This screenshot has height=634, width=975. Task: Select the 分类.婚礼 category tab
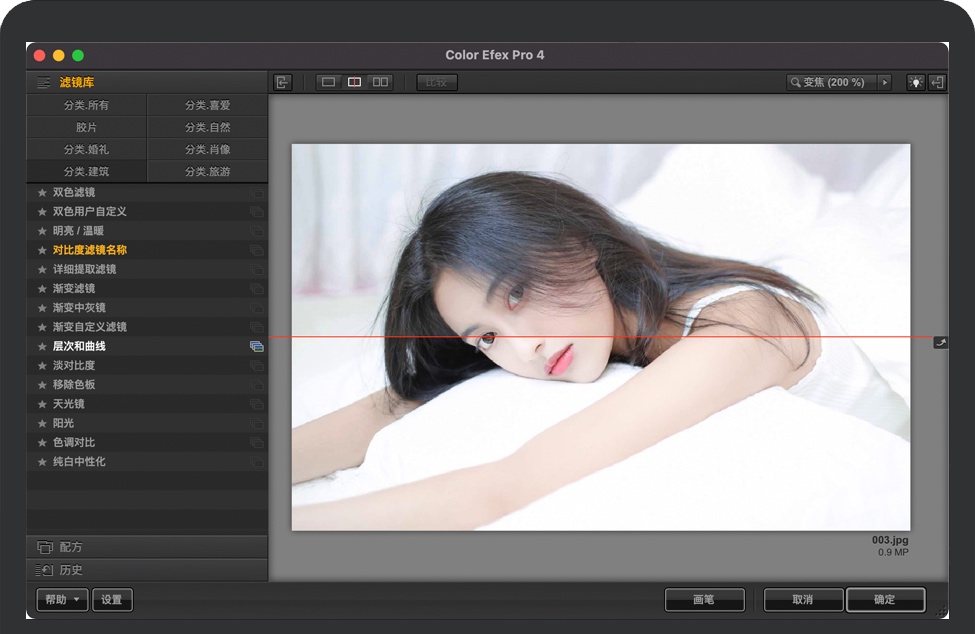[x=86, y=150]
